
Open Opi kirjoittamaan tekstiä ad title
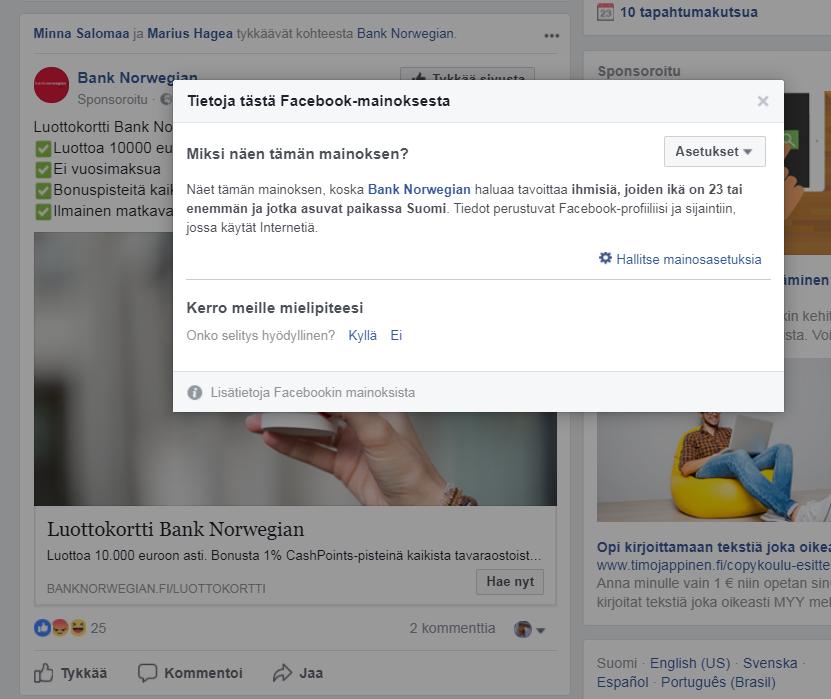[x=713, y=547]
